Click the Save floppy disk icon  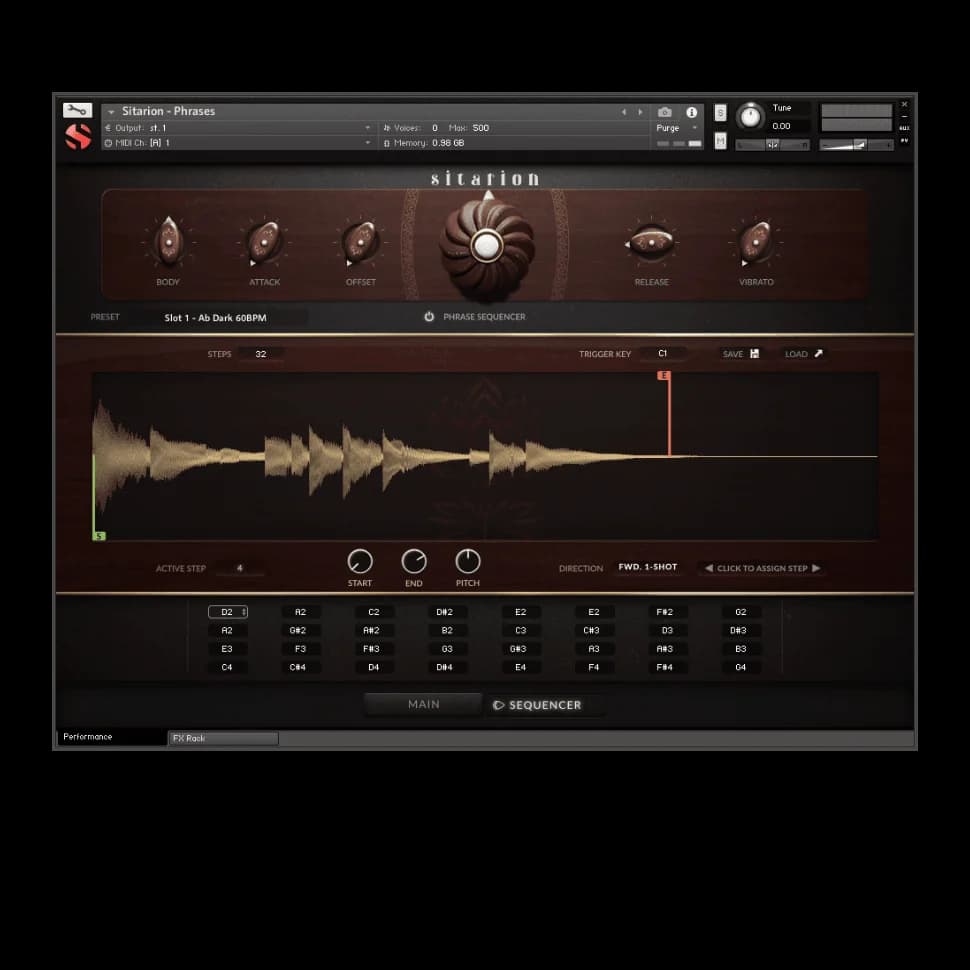pos(755,354)
